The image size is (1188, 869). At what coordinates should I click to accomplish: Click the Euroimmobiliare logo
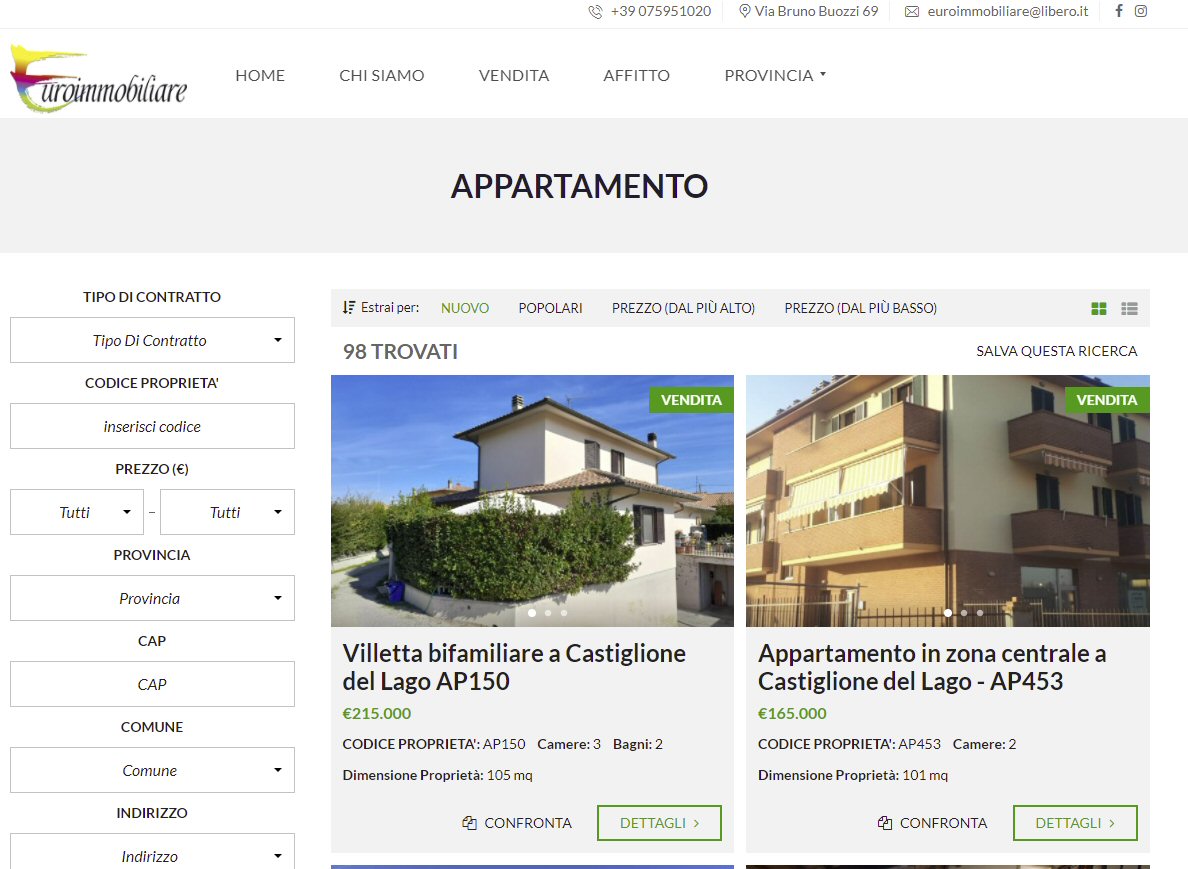tap(98, 79)
